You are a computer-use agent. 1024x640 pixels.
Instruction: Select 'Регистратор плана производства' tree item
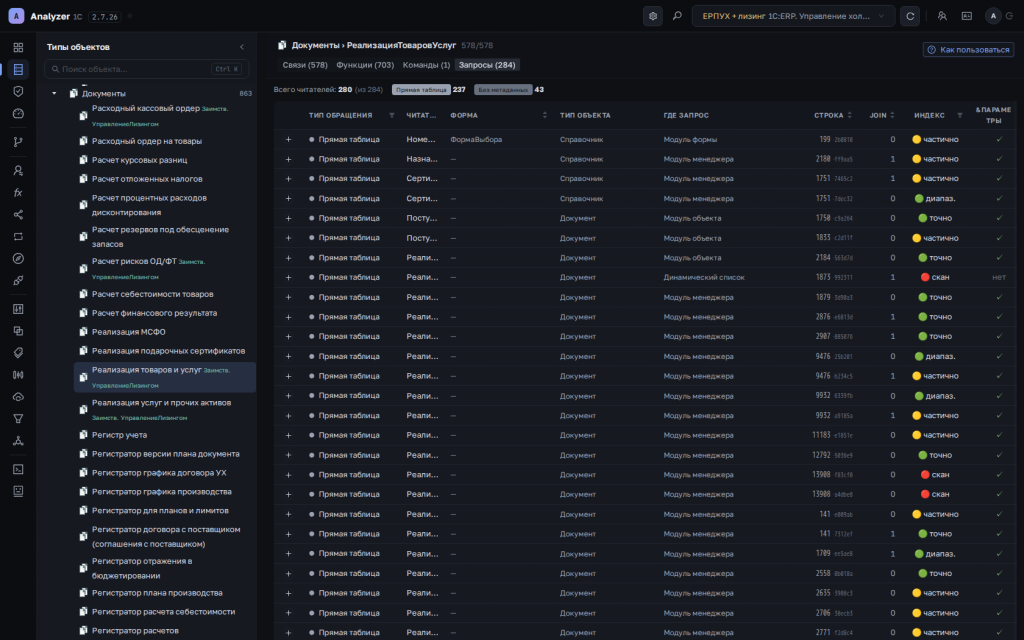157,593
